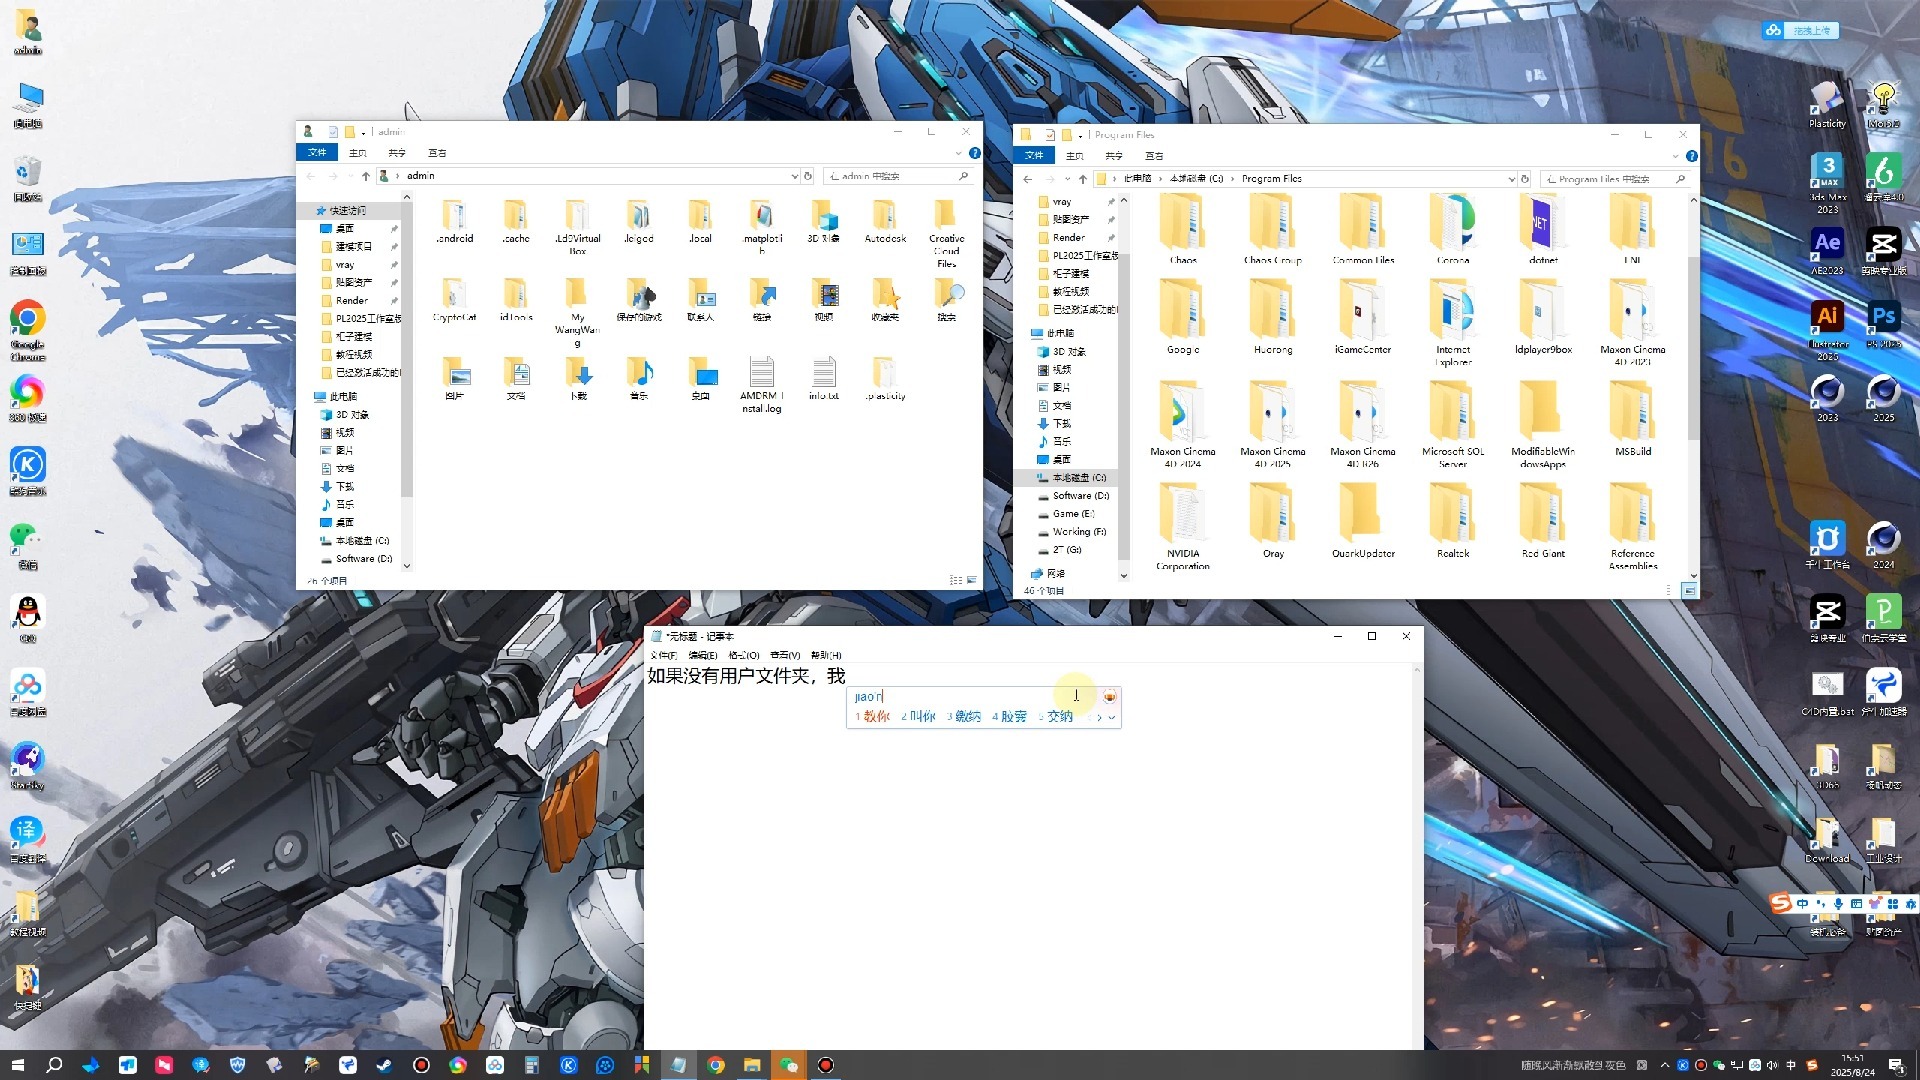Click the chevron after 本地磁盘 (C:) in the breadcrumb
The width and height of the screenshot is (1920, 1080).
point(1232,179)
